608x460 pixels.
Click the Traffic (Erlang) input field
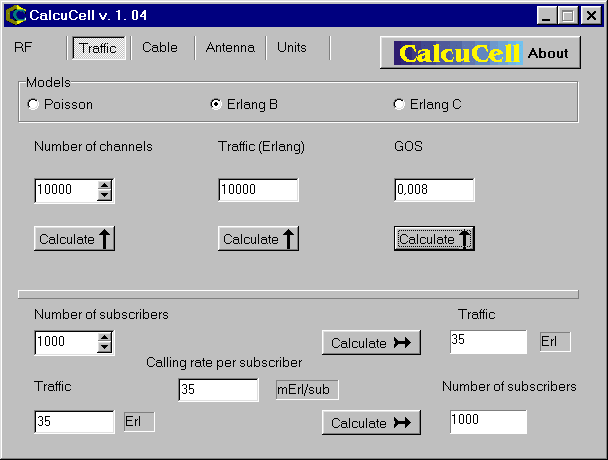[258, 190]
